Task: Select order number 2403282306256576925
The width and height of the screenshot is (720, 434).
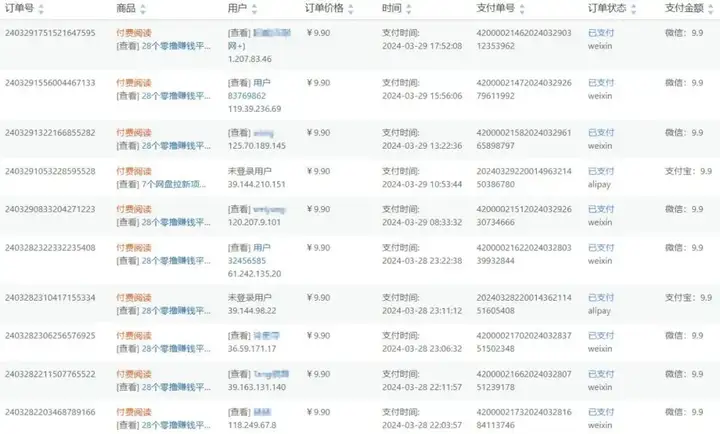Action: (50, 336)
